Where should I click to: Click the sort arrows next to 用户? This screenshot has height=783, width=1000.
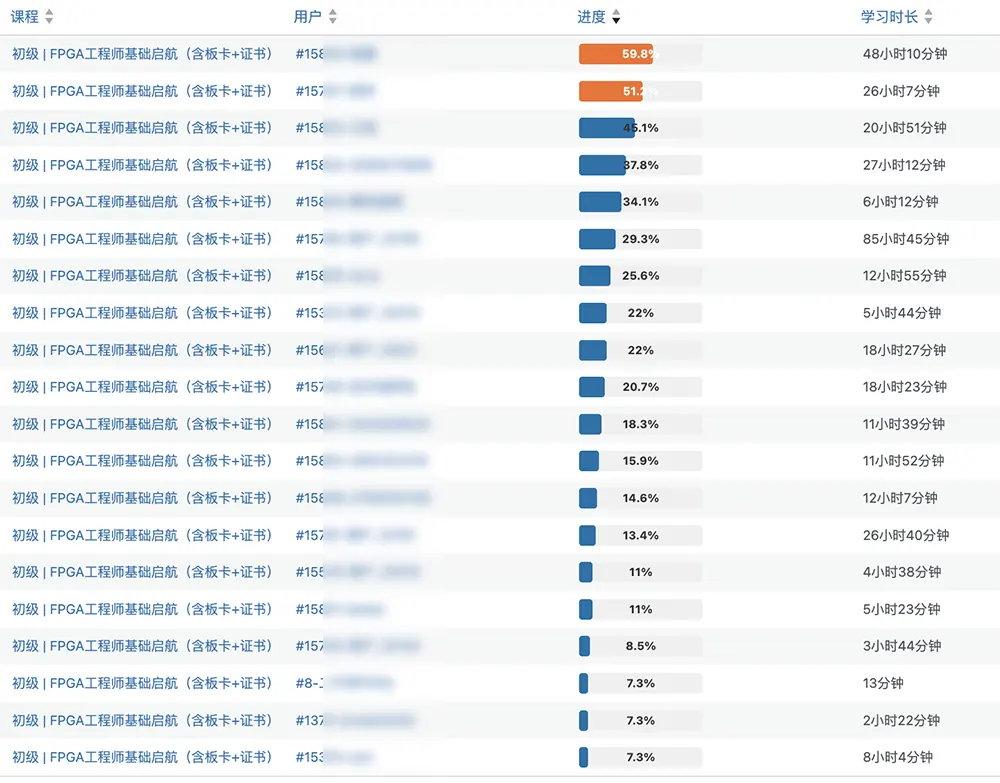coord(333,17)
